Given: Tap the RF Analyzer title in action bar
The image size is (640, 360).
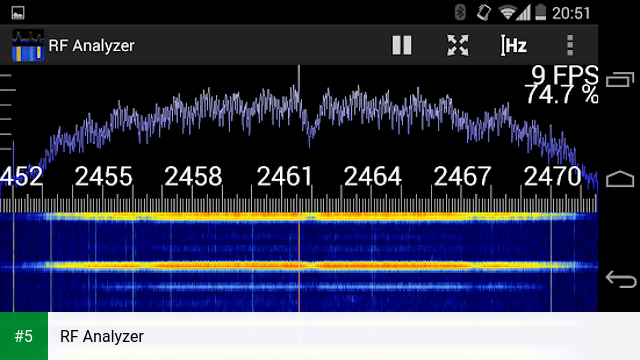Looking at the screenshot, I should click(91, 45).
